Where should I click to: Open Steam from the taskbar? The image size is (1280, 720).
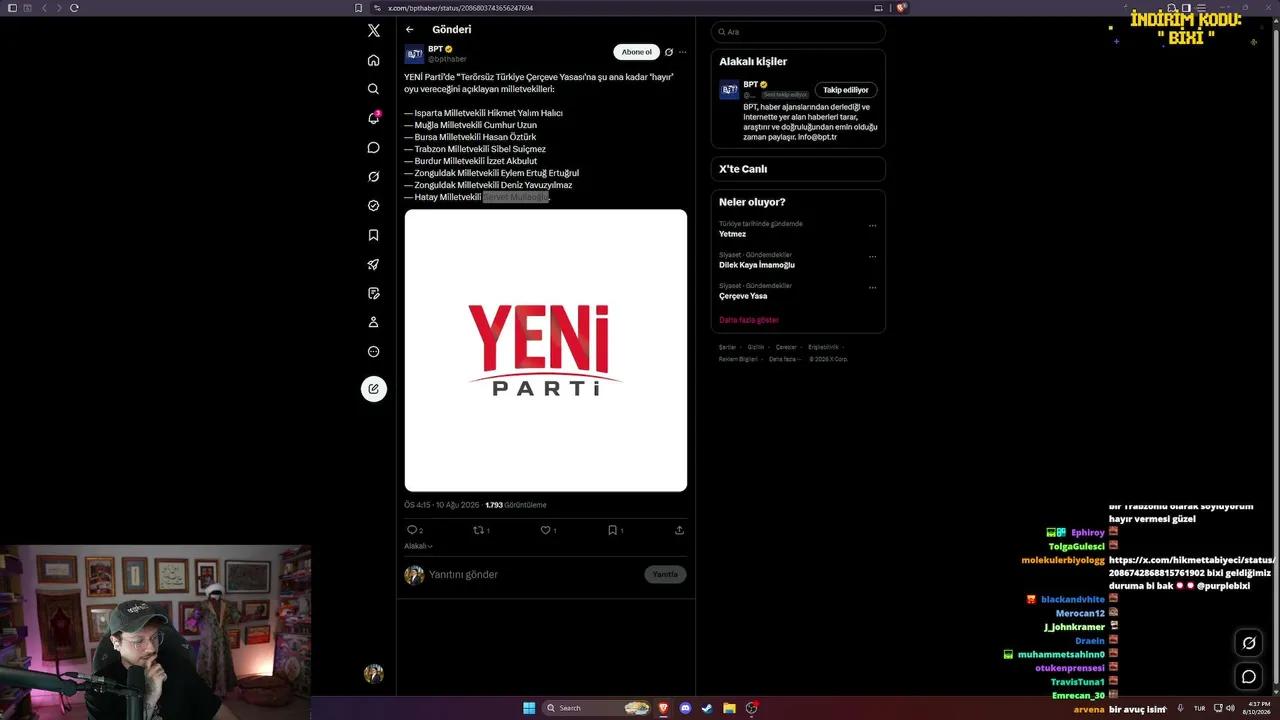tap(707, 708)
